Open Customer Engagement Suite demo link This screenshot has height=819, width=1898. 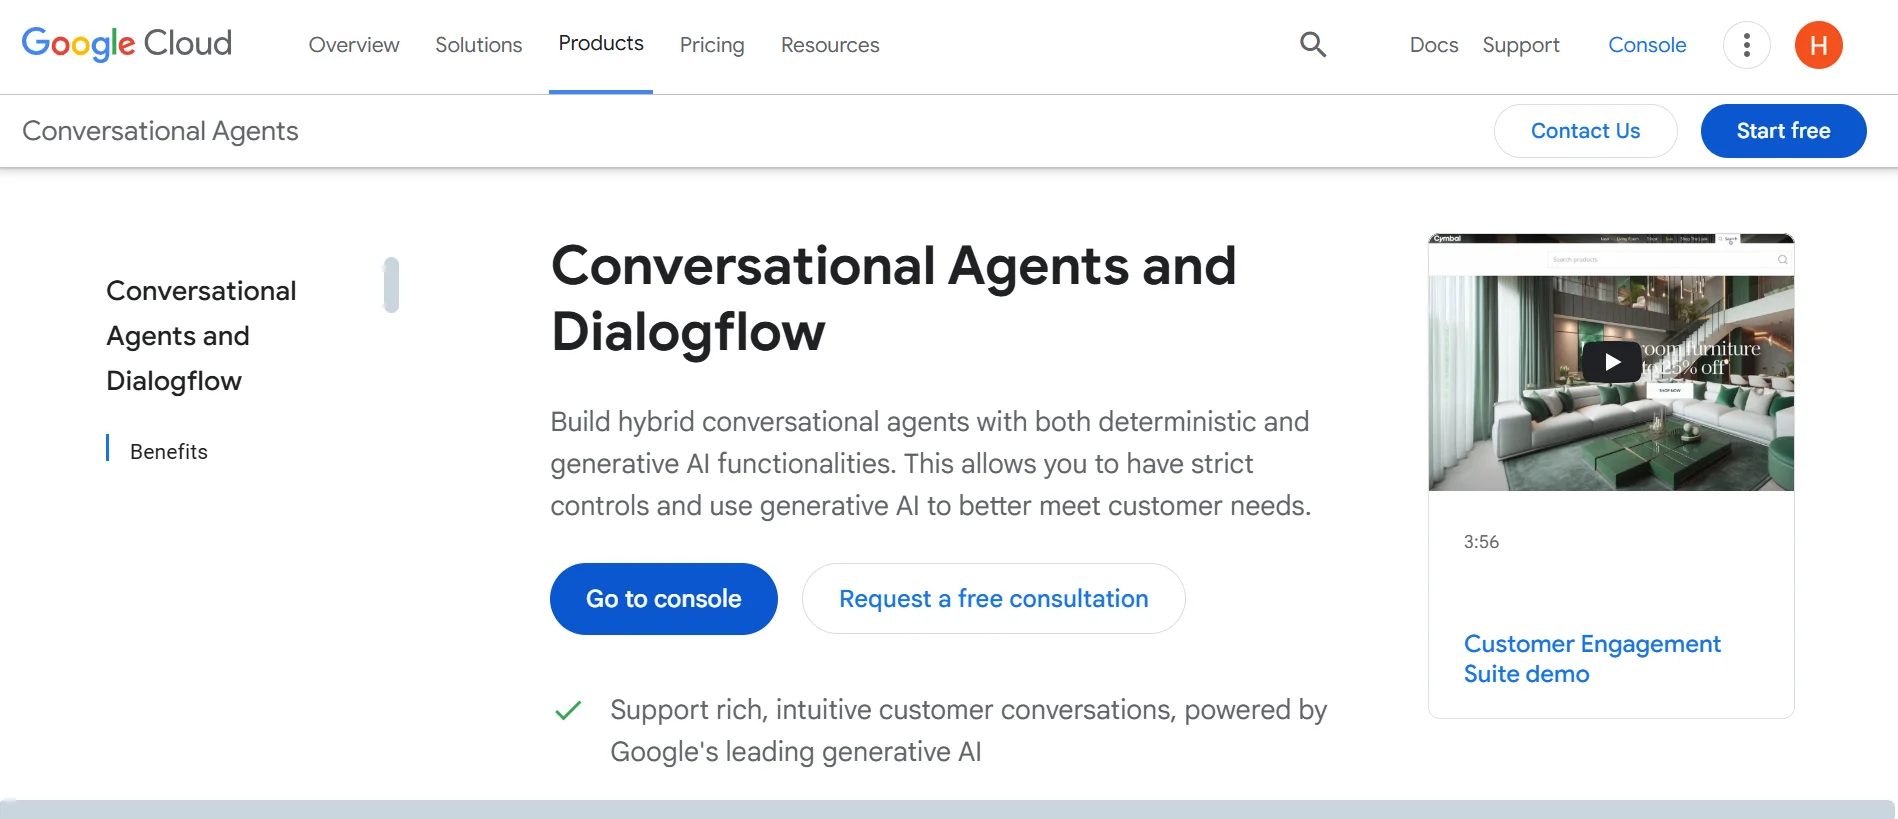1592,659
